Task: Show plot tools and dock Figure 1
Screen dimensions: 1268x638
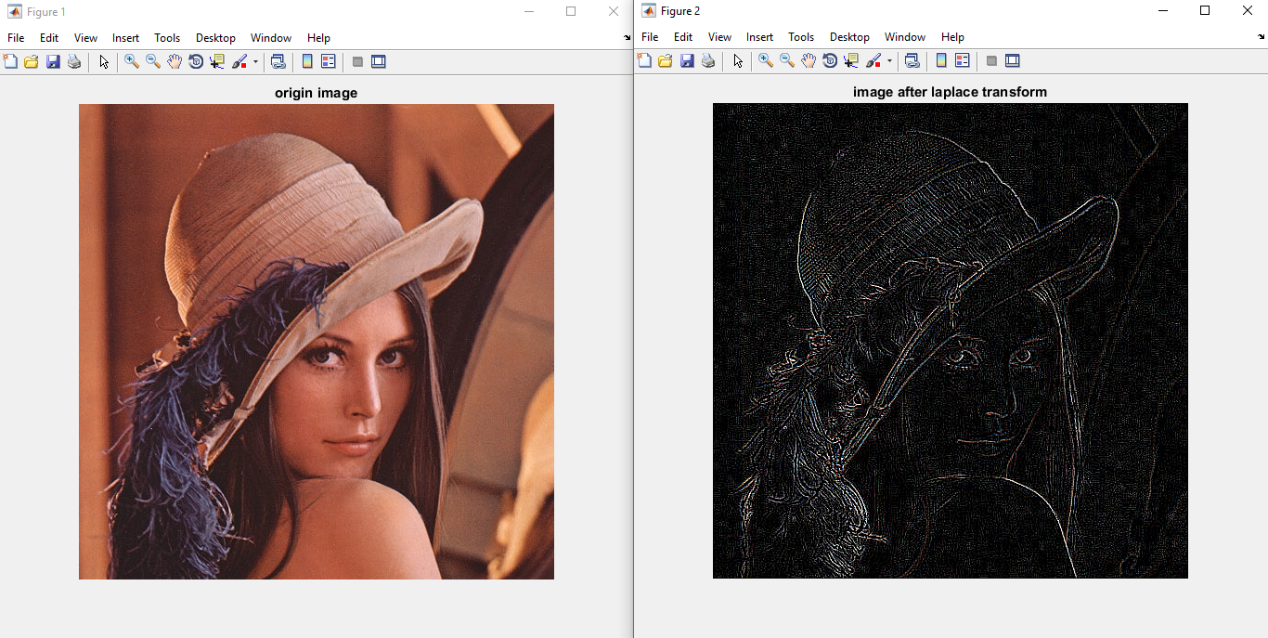Action: pyautogui.click(x=378, y=62)
